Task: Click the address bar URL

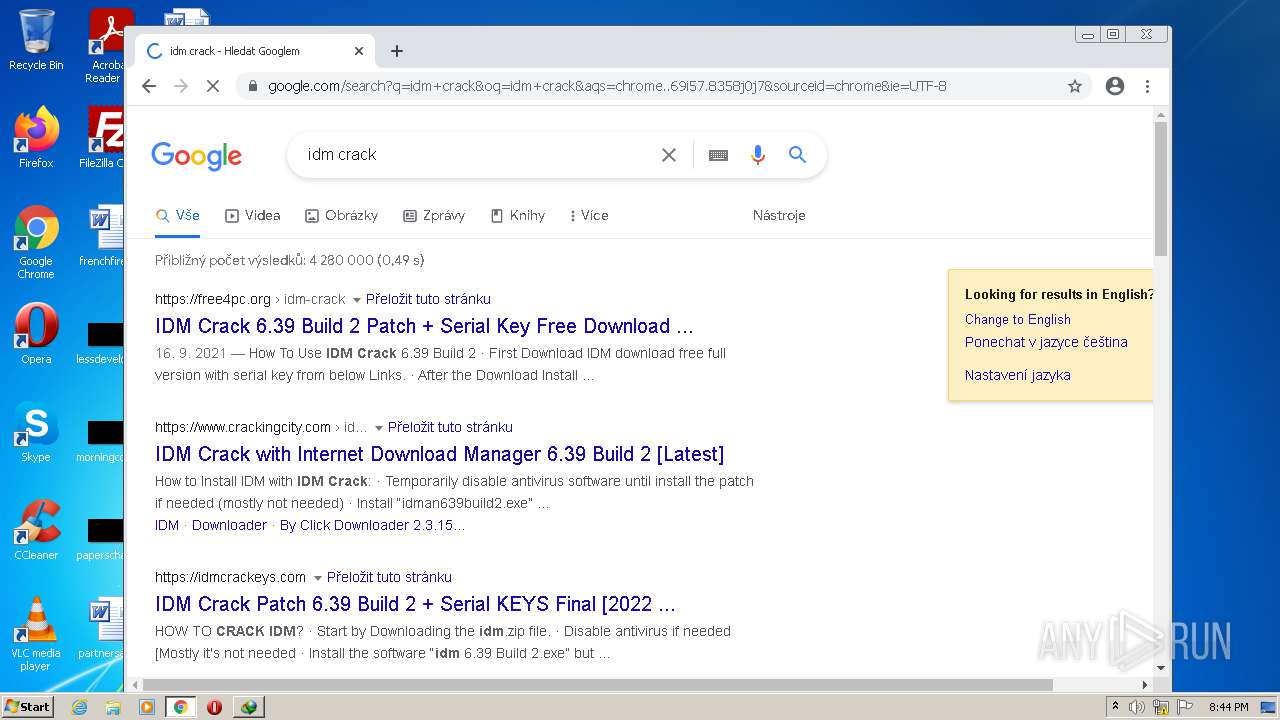Action: tap(607, 86)
